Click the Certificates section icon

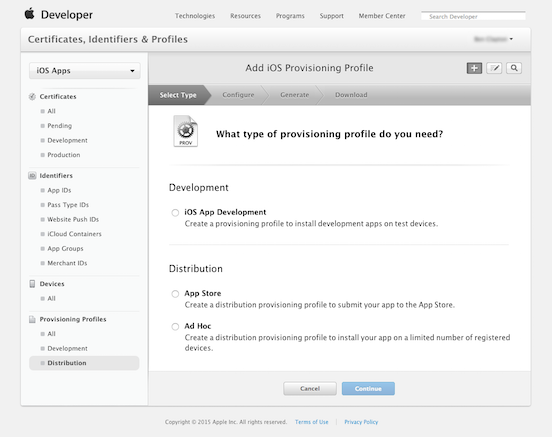point(32,96)
